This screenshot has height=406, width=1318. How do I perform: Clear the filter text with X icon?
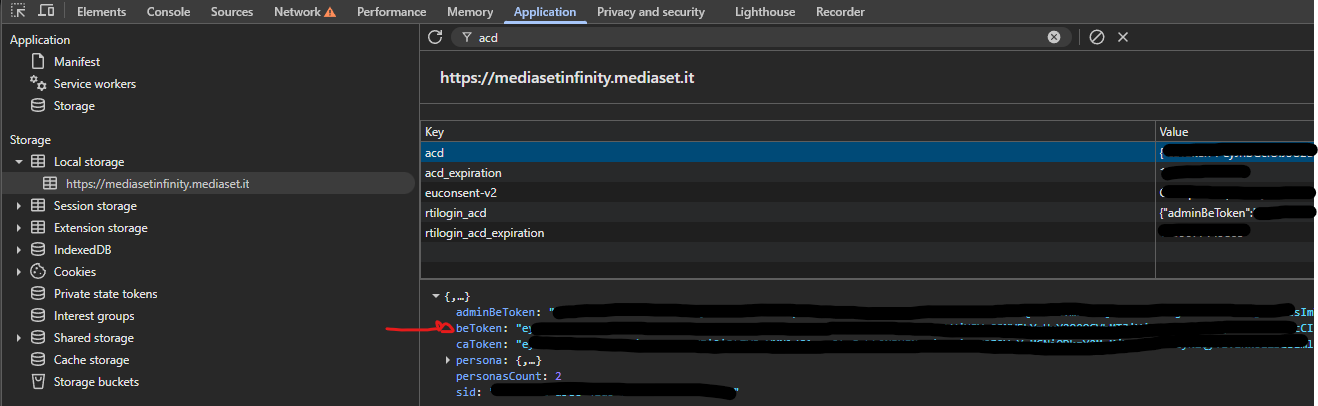[x=1053, y=37]
